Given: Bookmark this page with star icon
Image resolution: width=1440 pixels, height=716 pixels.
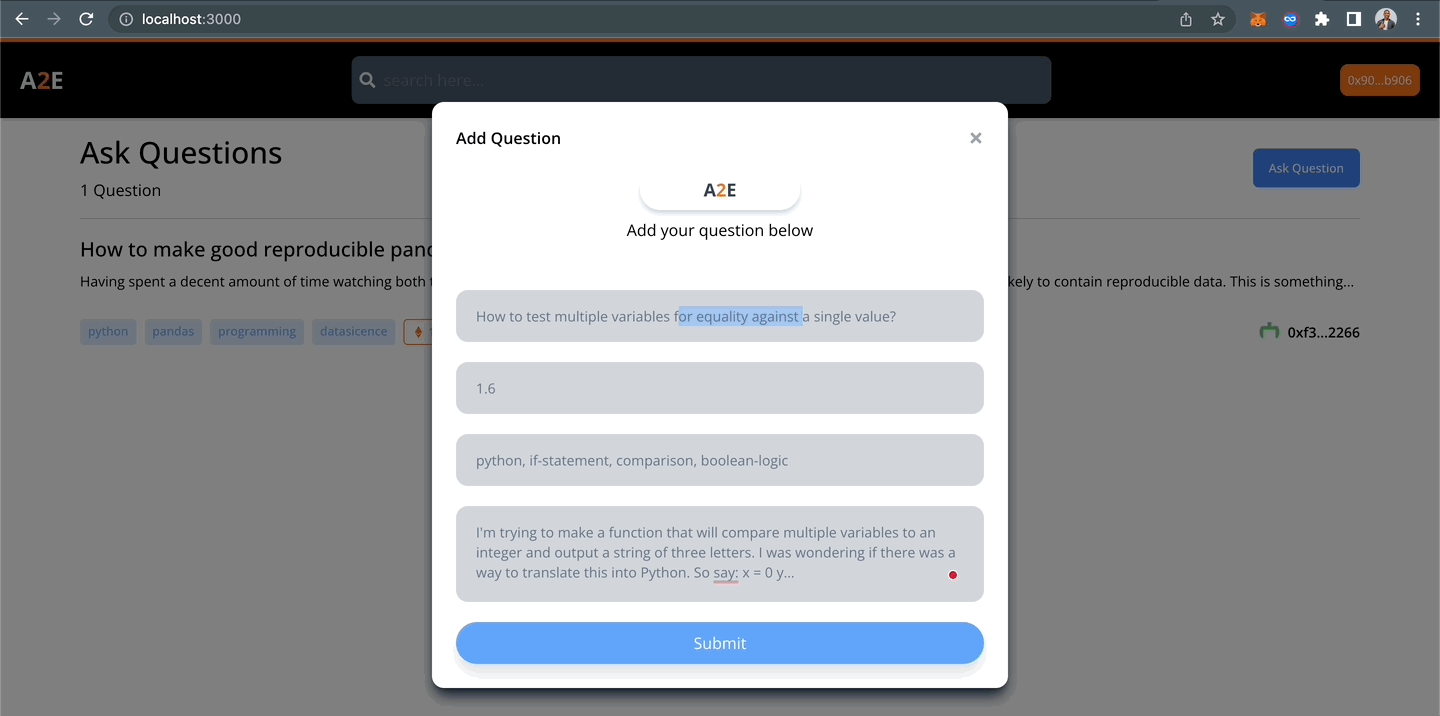Looking at the screenshot, I should click(1218, 19).
